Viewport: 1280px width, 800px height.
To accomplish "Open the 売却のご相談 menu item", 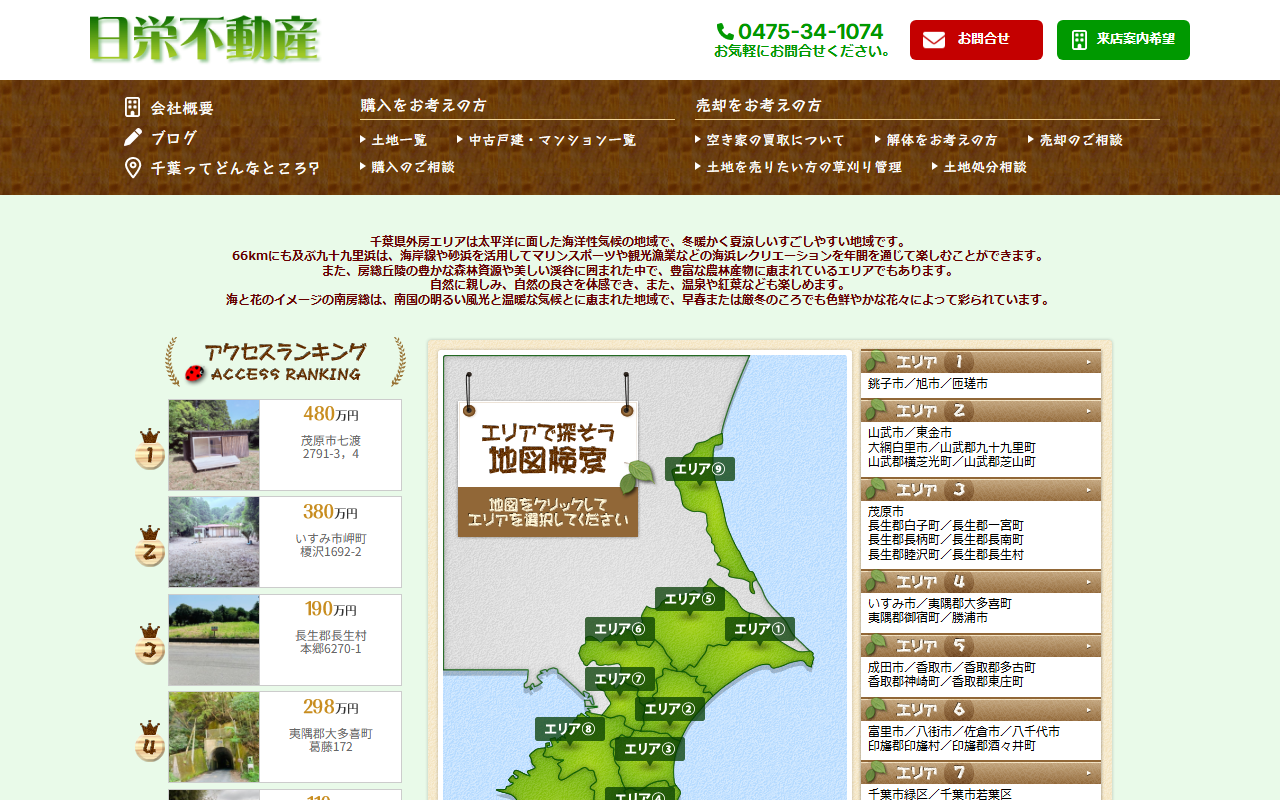I will (1076, 140).
